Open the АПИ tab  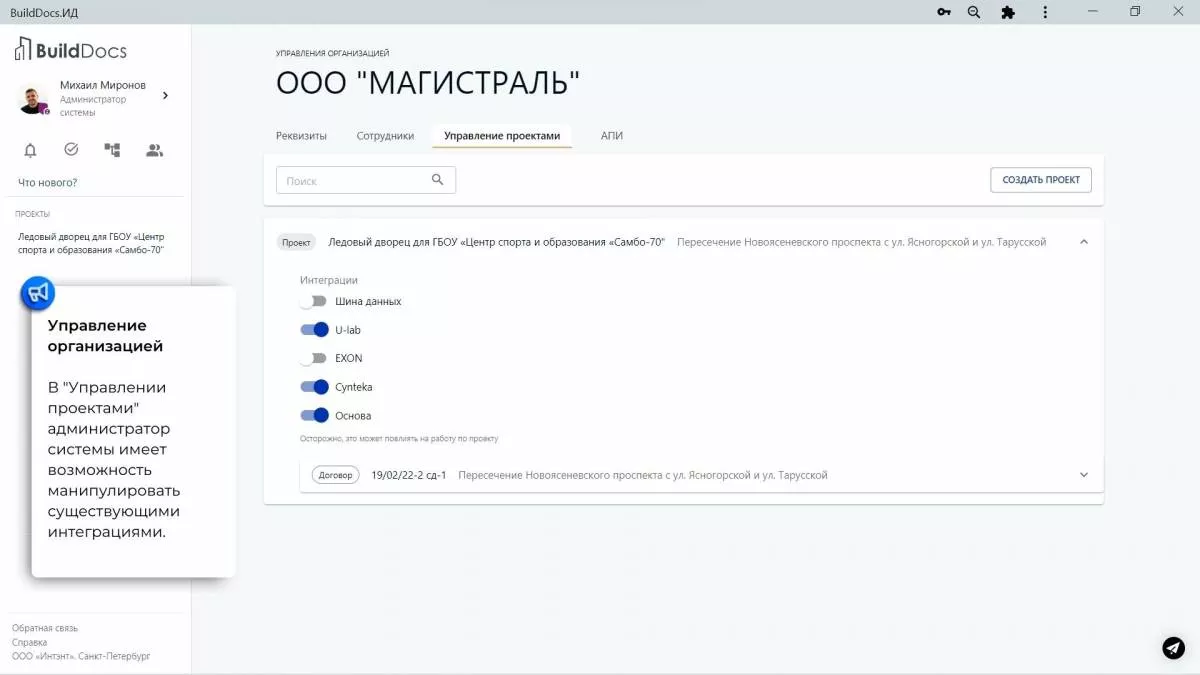point(612,135)
